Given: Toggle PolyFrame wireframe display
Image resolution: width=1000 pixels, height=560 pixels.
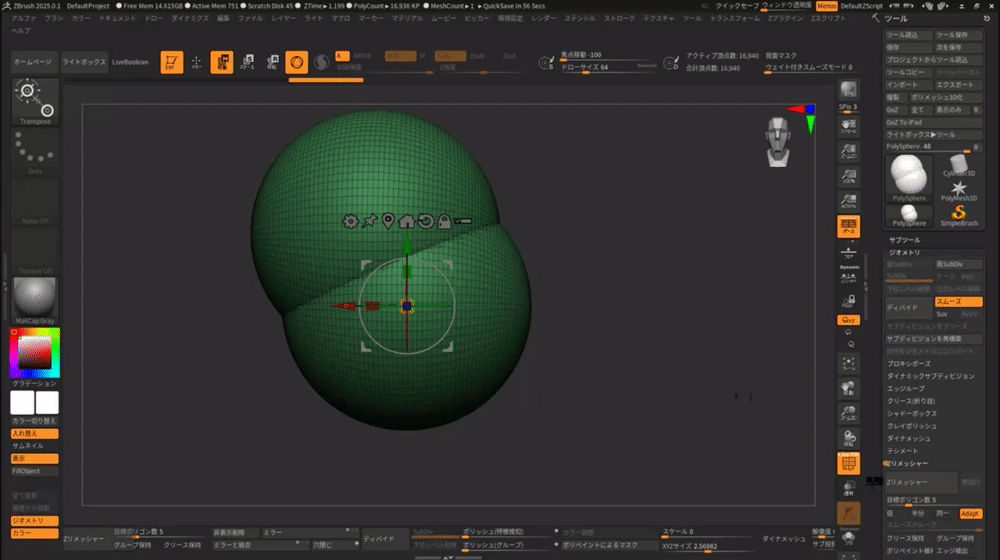Looking at the screenshot, I should point(848,464).
